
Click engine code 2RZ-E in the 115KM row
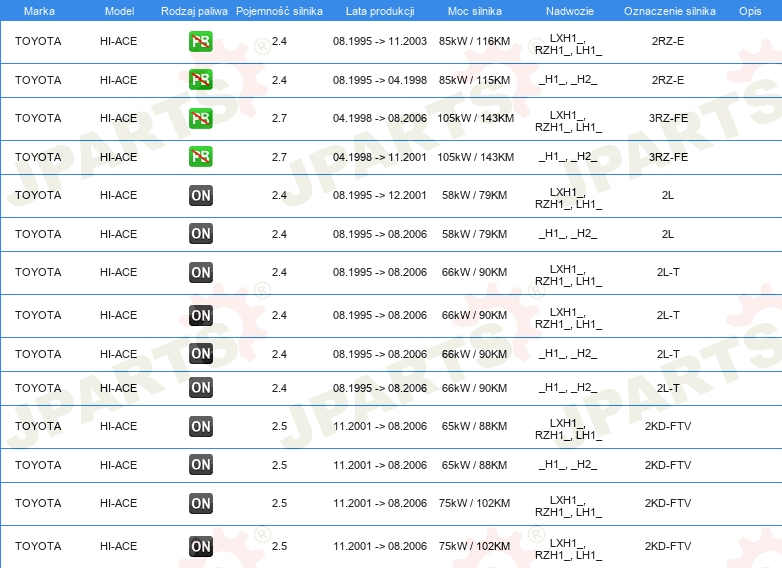click(x=668, y=80)
